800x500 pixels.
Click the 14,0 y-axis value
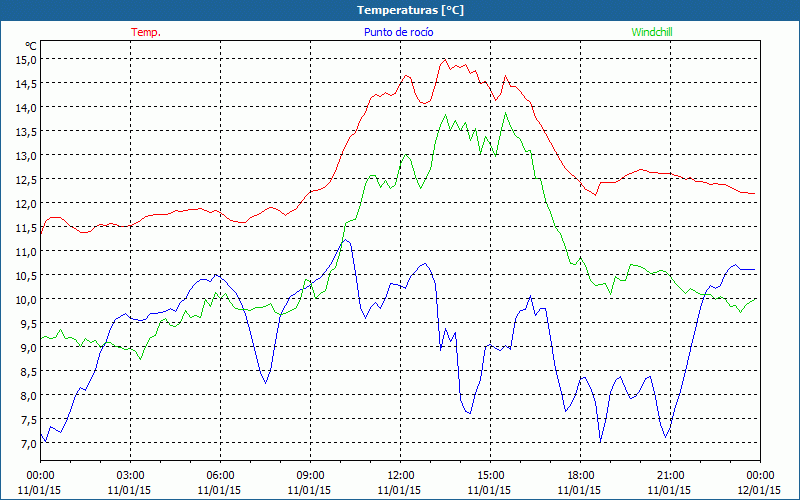pyautogui.click(x=26, y=108)
